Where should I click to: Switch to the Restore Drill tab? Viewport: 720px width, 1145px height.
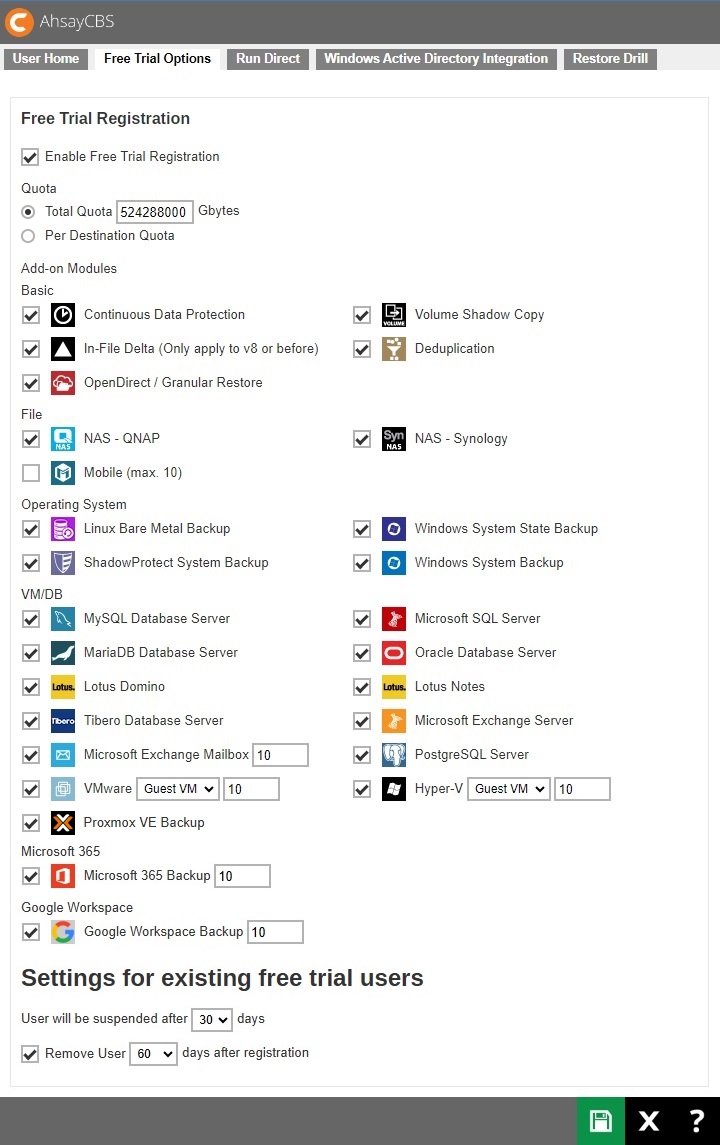click(x=610, y=58)
